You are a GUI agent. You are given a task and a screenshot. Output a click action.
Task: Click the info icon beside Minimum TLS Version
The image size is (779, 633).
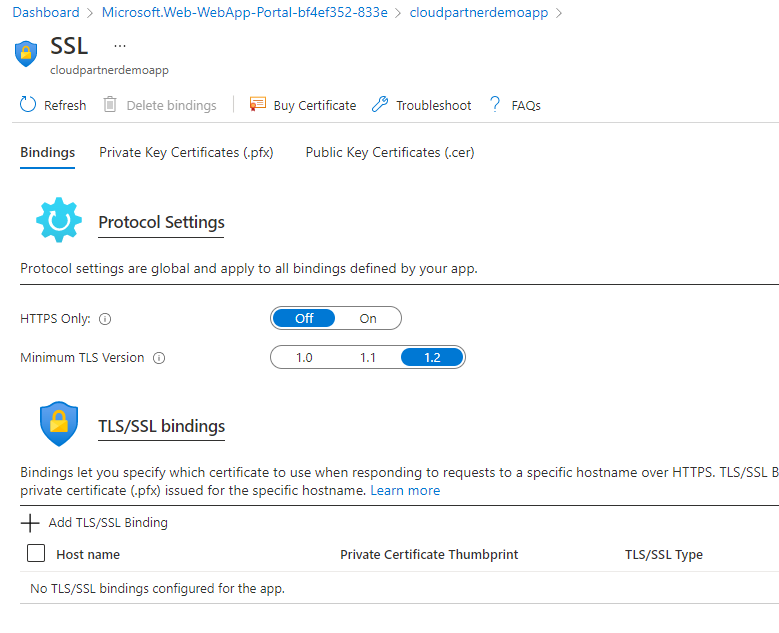pyautogui.click(x=159, y=358)
